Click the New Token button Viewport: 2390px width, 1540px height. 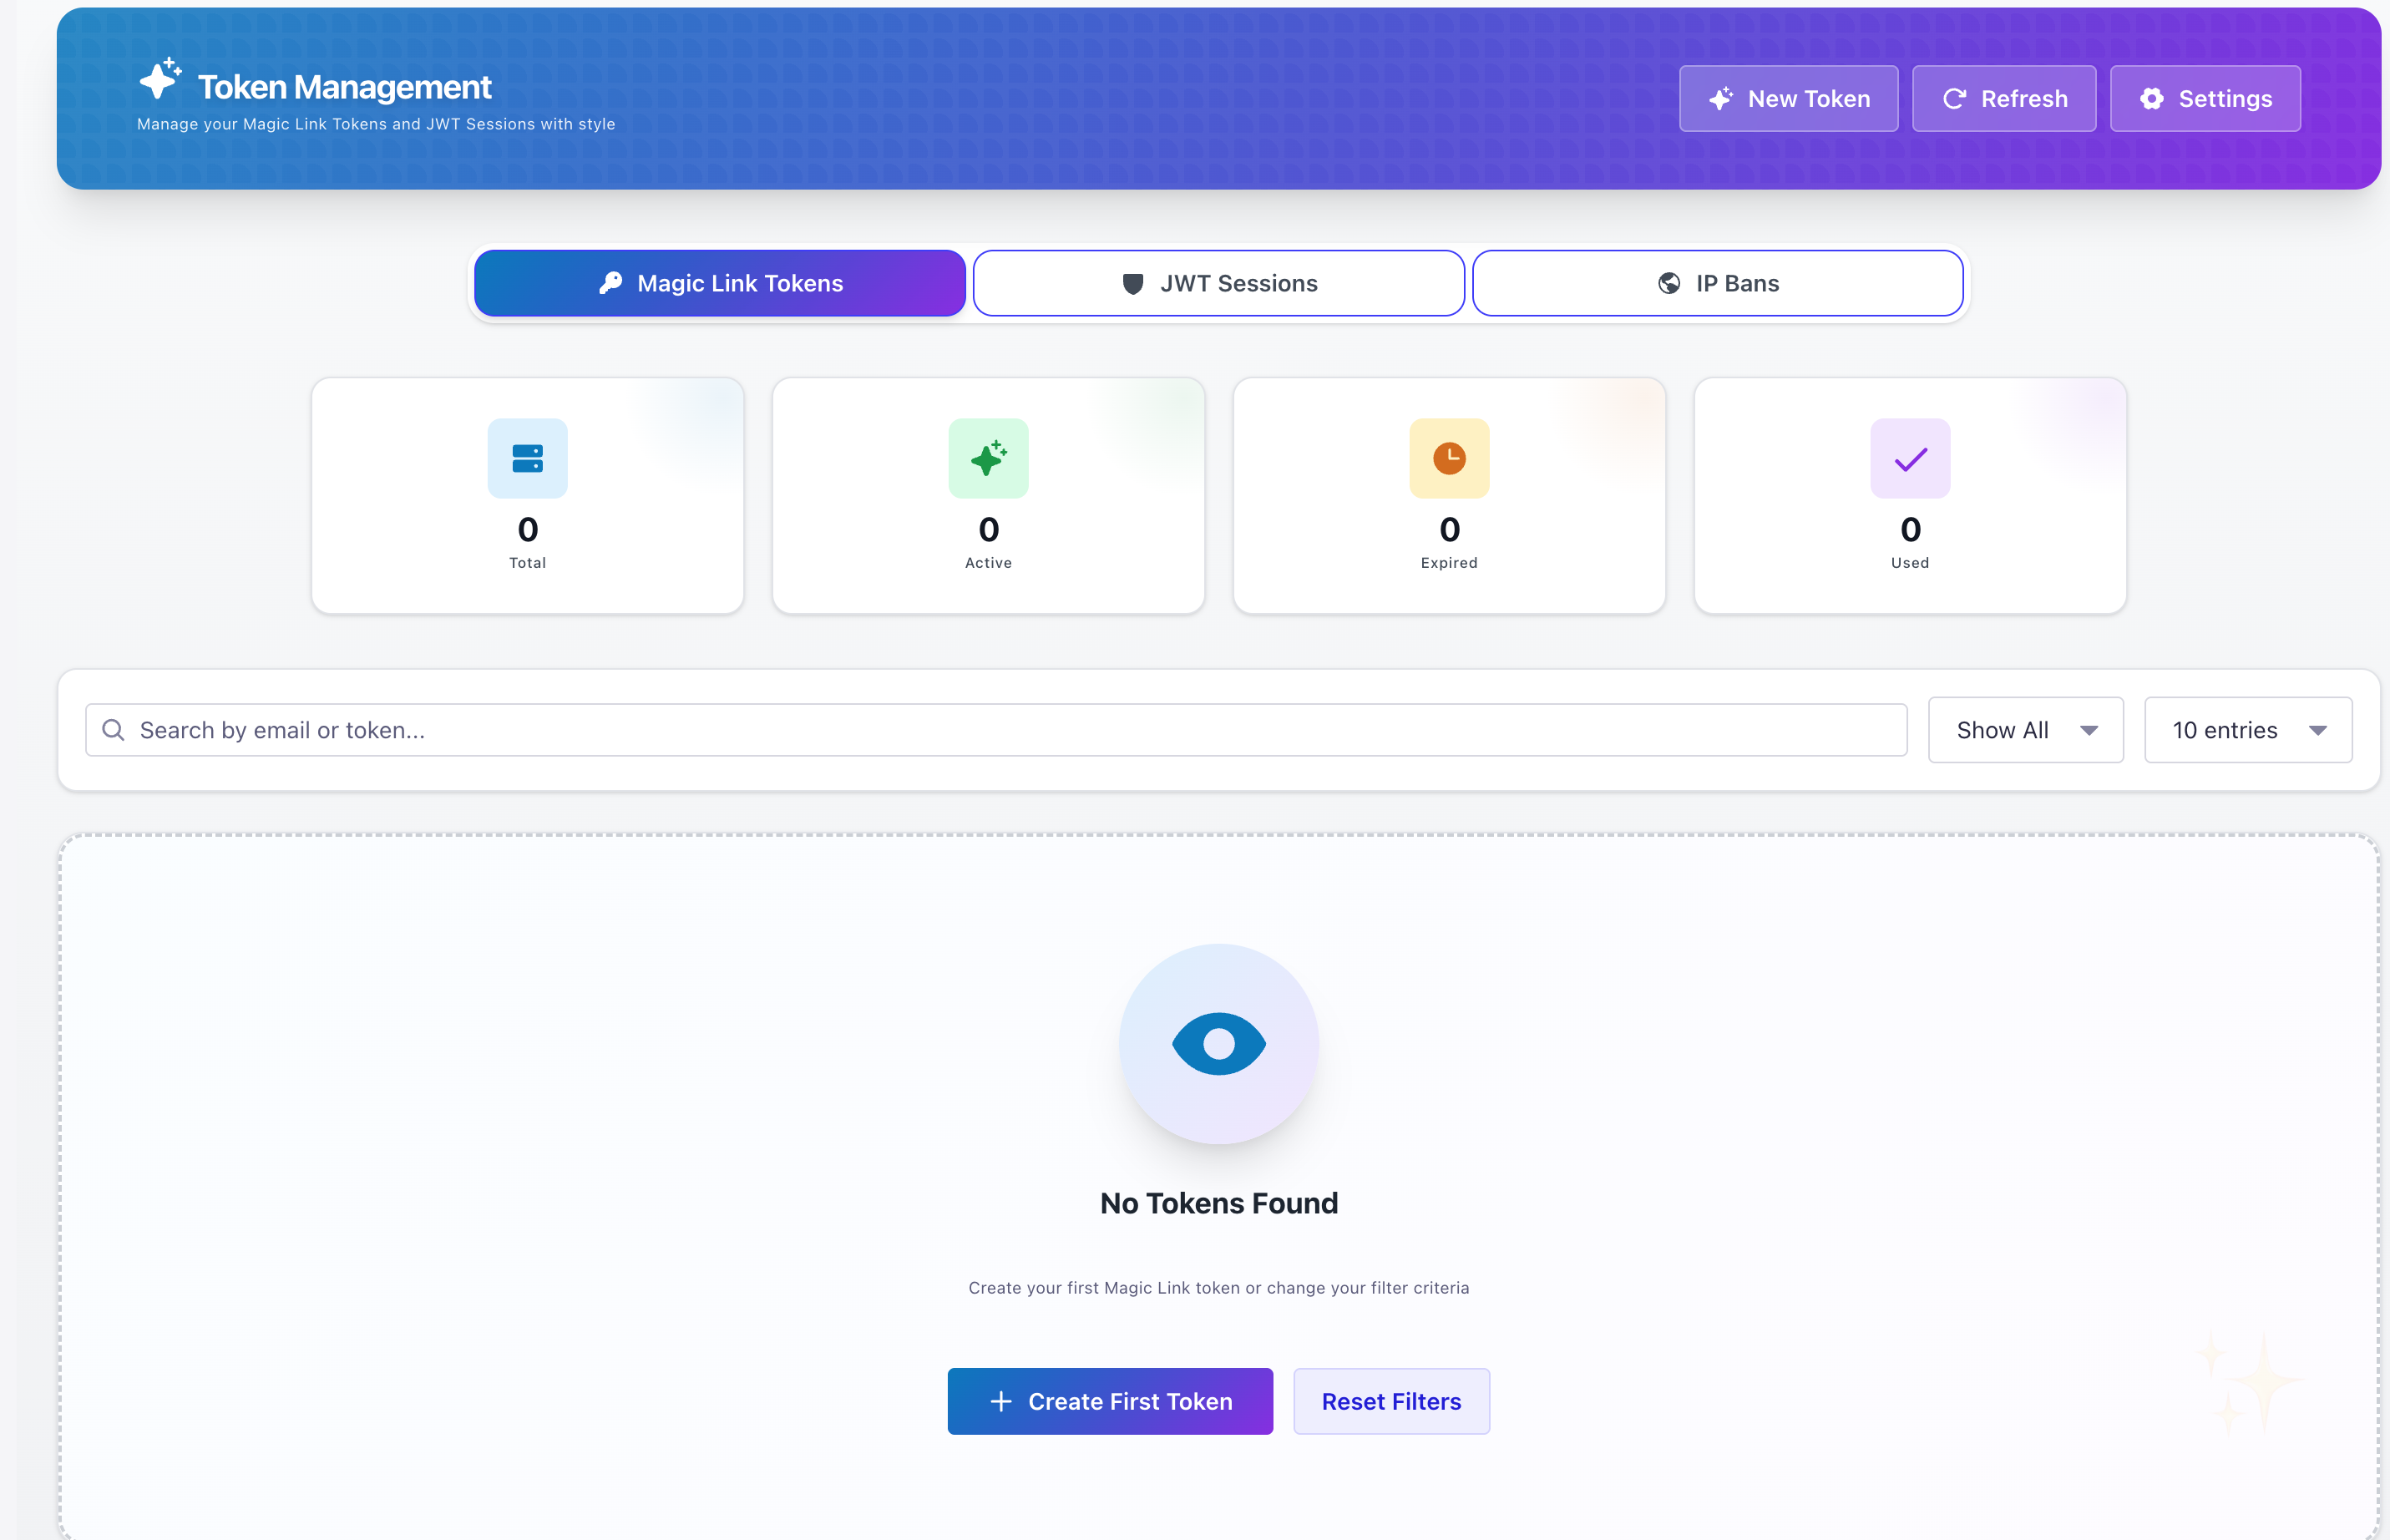[x=1788, y=99]
